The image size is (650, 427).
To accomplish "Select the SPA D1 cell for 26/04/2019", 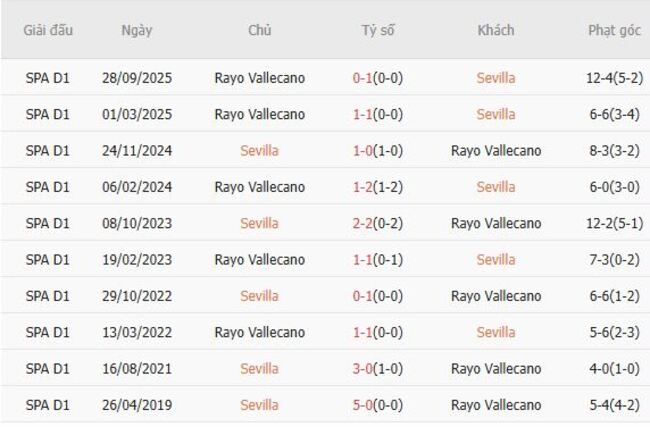I will (48, 405).
